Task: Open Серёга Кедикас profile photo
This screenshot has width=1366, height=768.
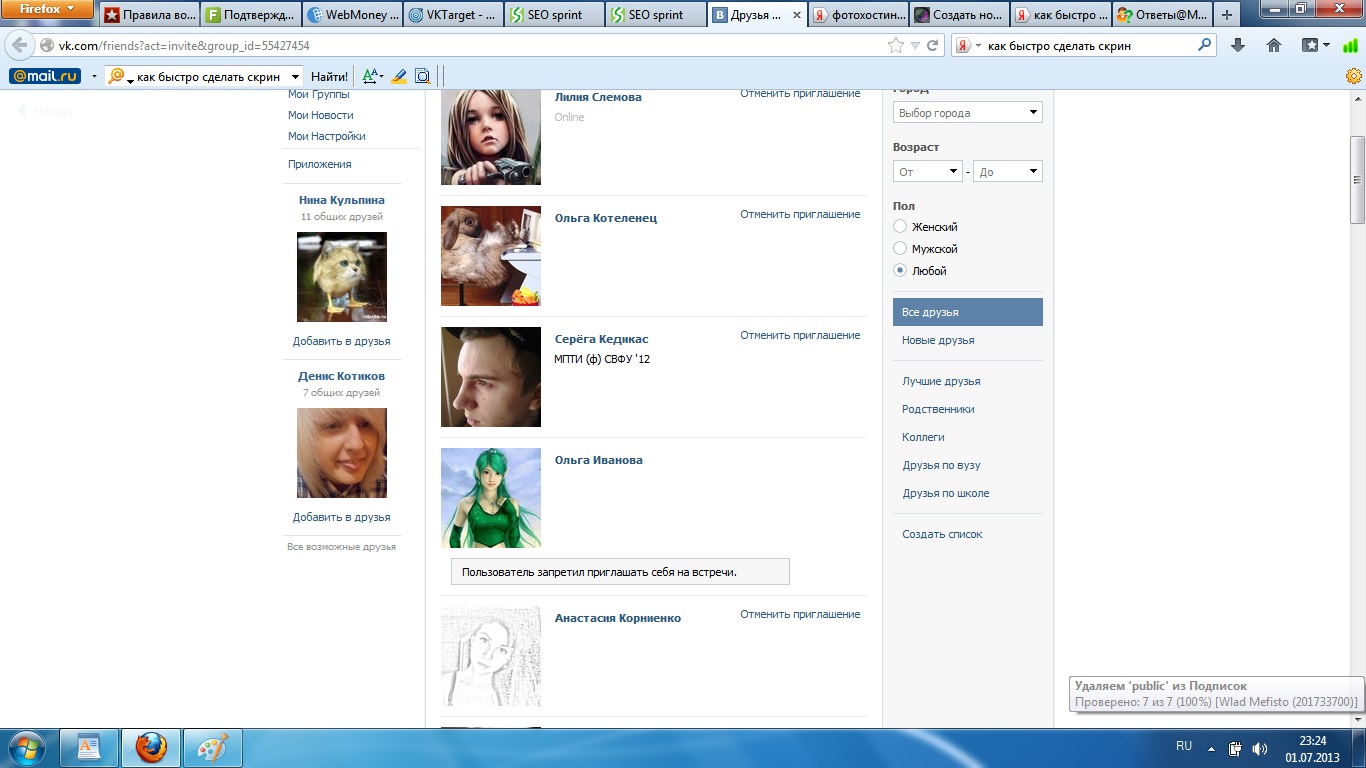Action: (x=491, y=377)
